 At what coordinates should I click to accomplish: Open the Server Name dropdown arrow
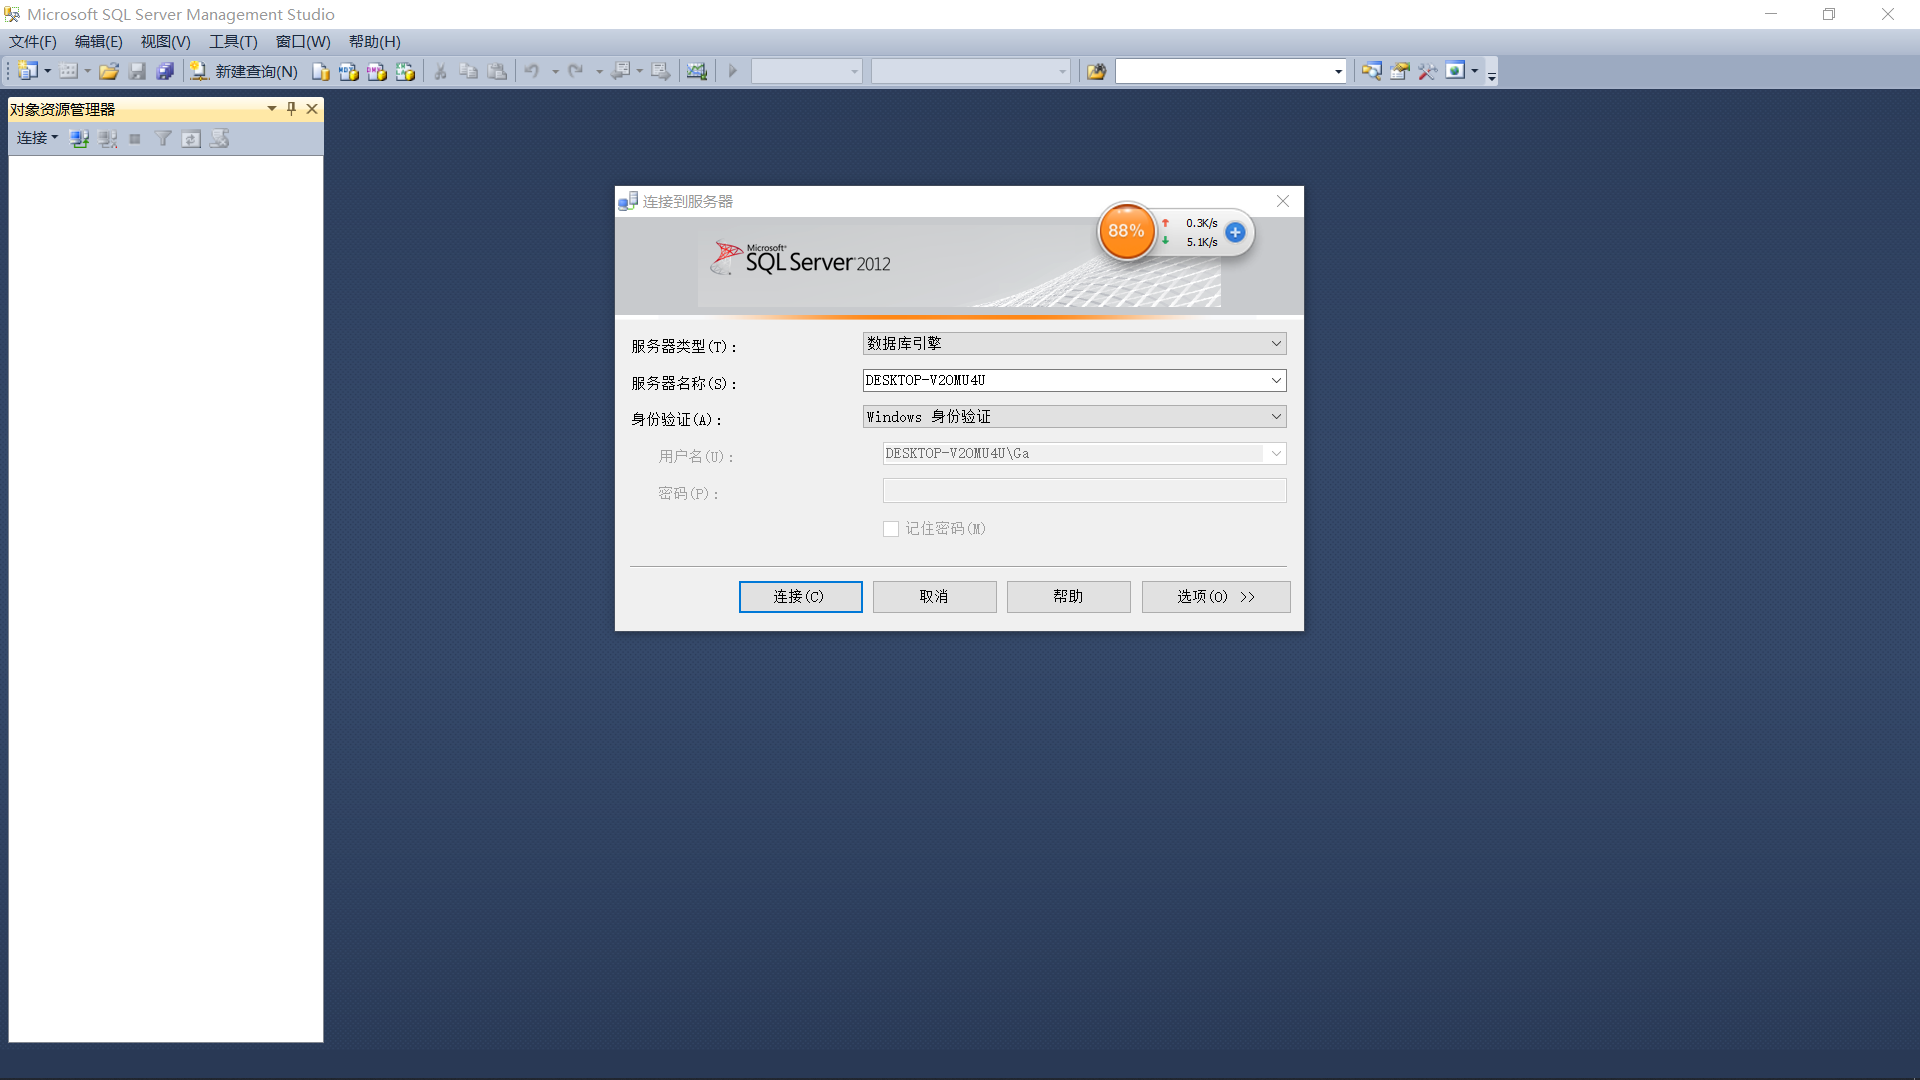pyautogui.click(x=1276, y=381)
